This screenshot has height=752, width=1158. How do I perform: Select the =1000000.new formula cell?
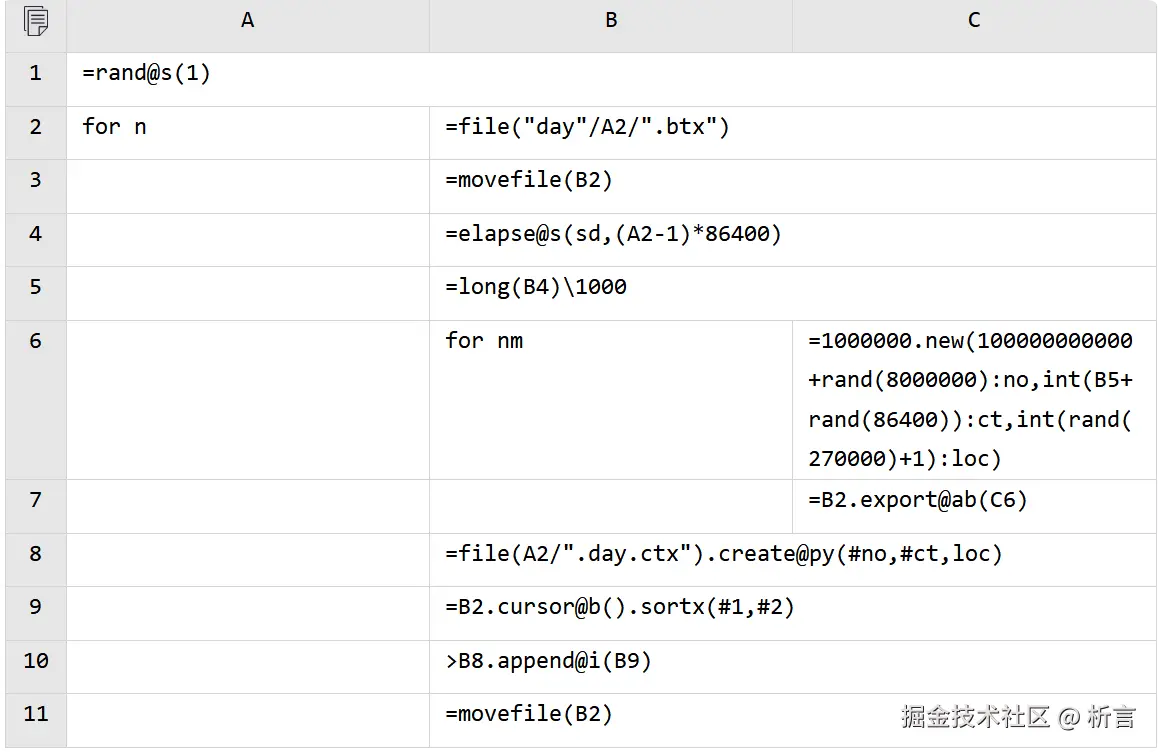pyautogui.click(x=970, y=399)
